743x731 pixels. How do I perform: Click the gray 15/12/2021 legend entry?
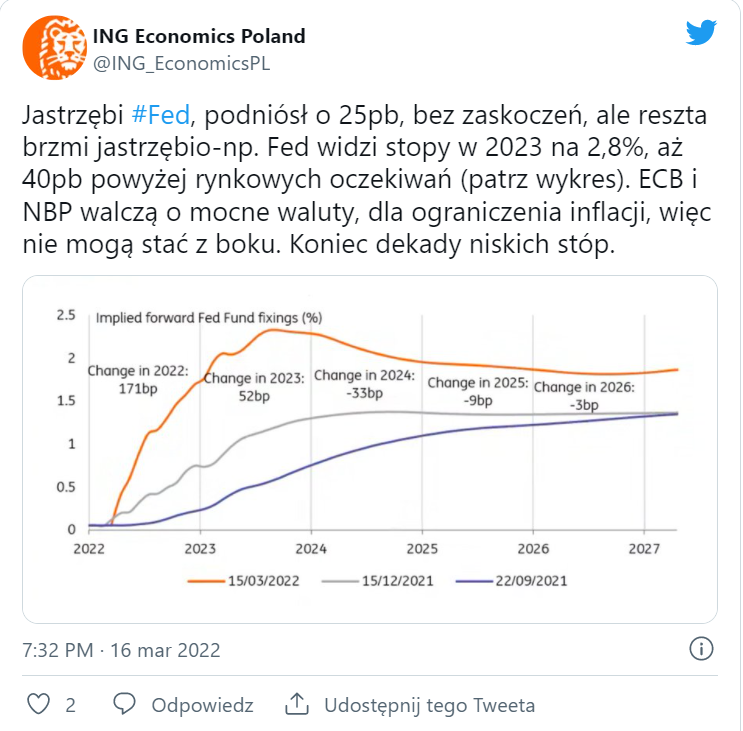coord(378,581)
